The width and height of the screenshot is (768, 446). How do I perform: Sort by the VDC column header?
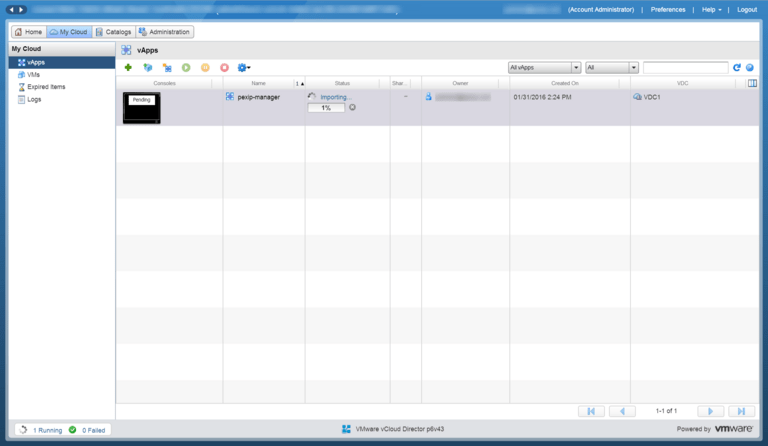682,83
